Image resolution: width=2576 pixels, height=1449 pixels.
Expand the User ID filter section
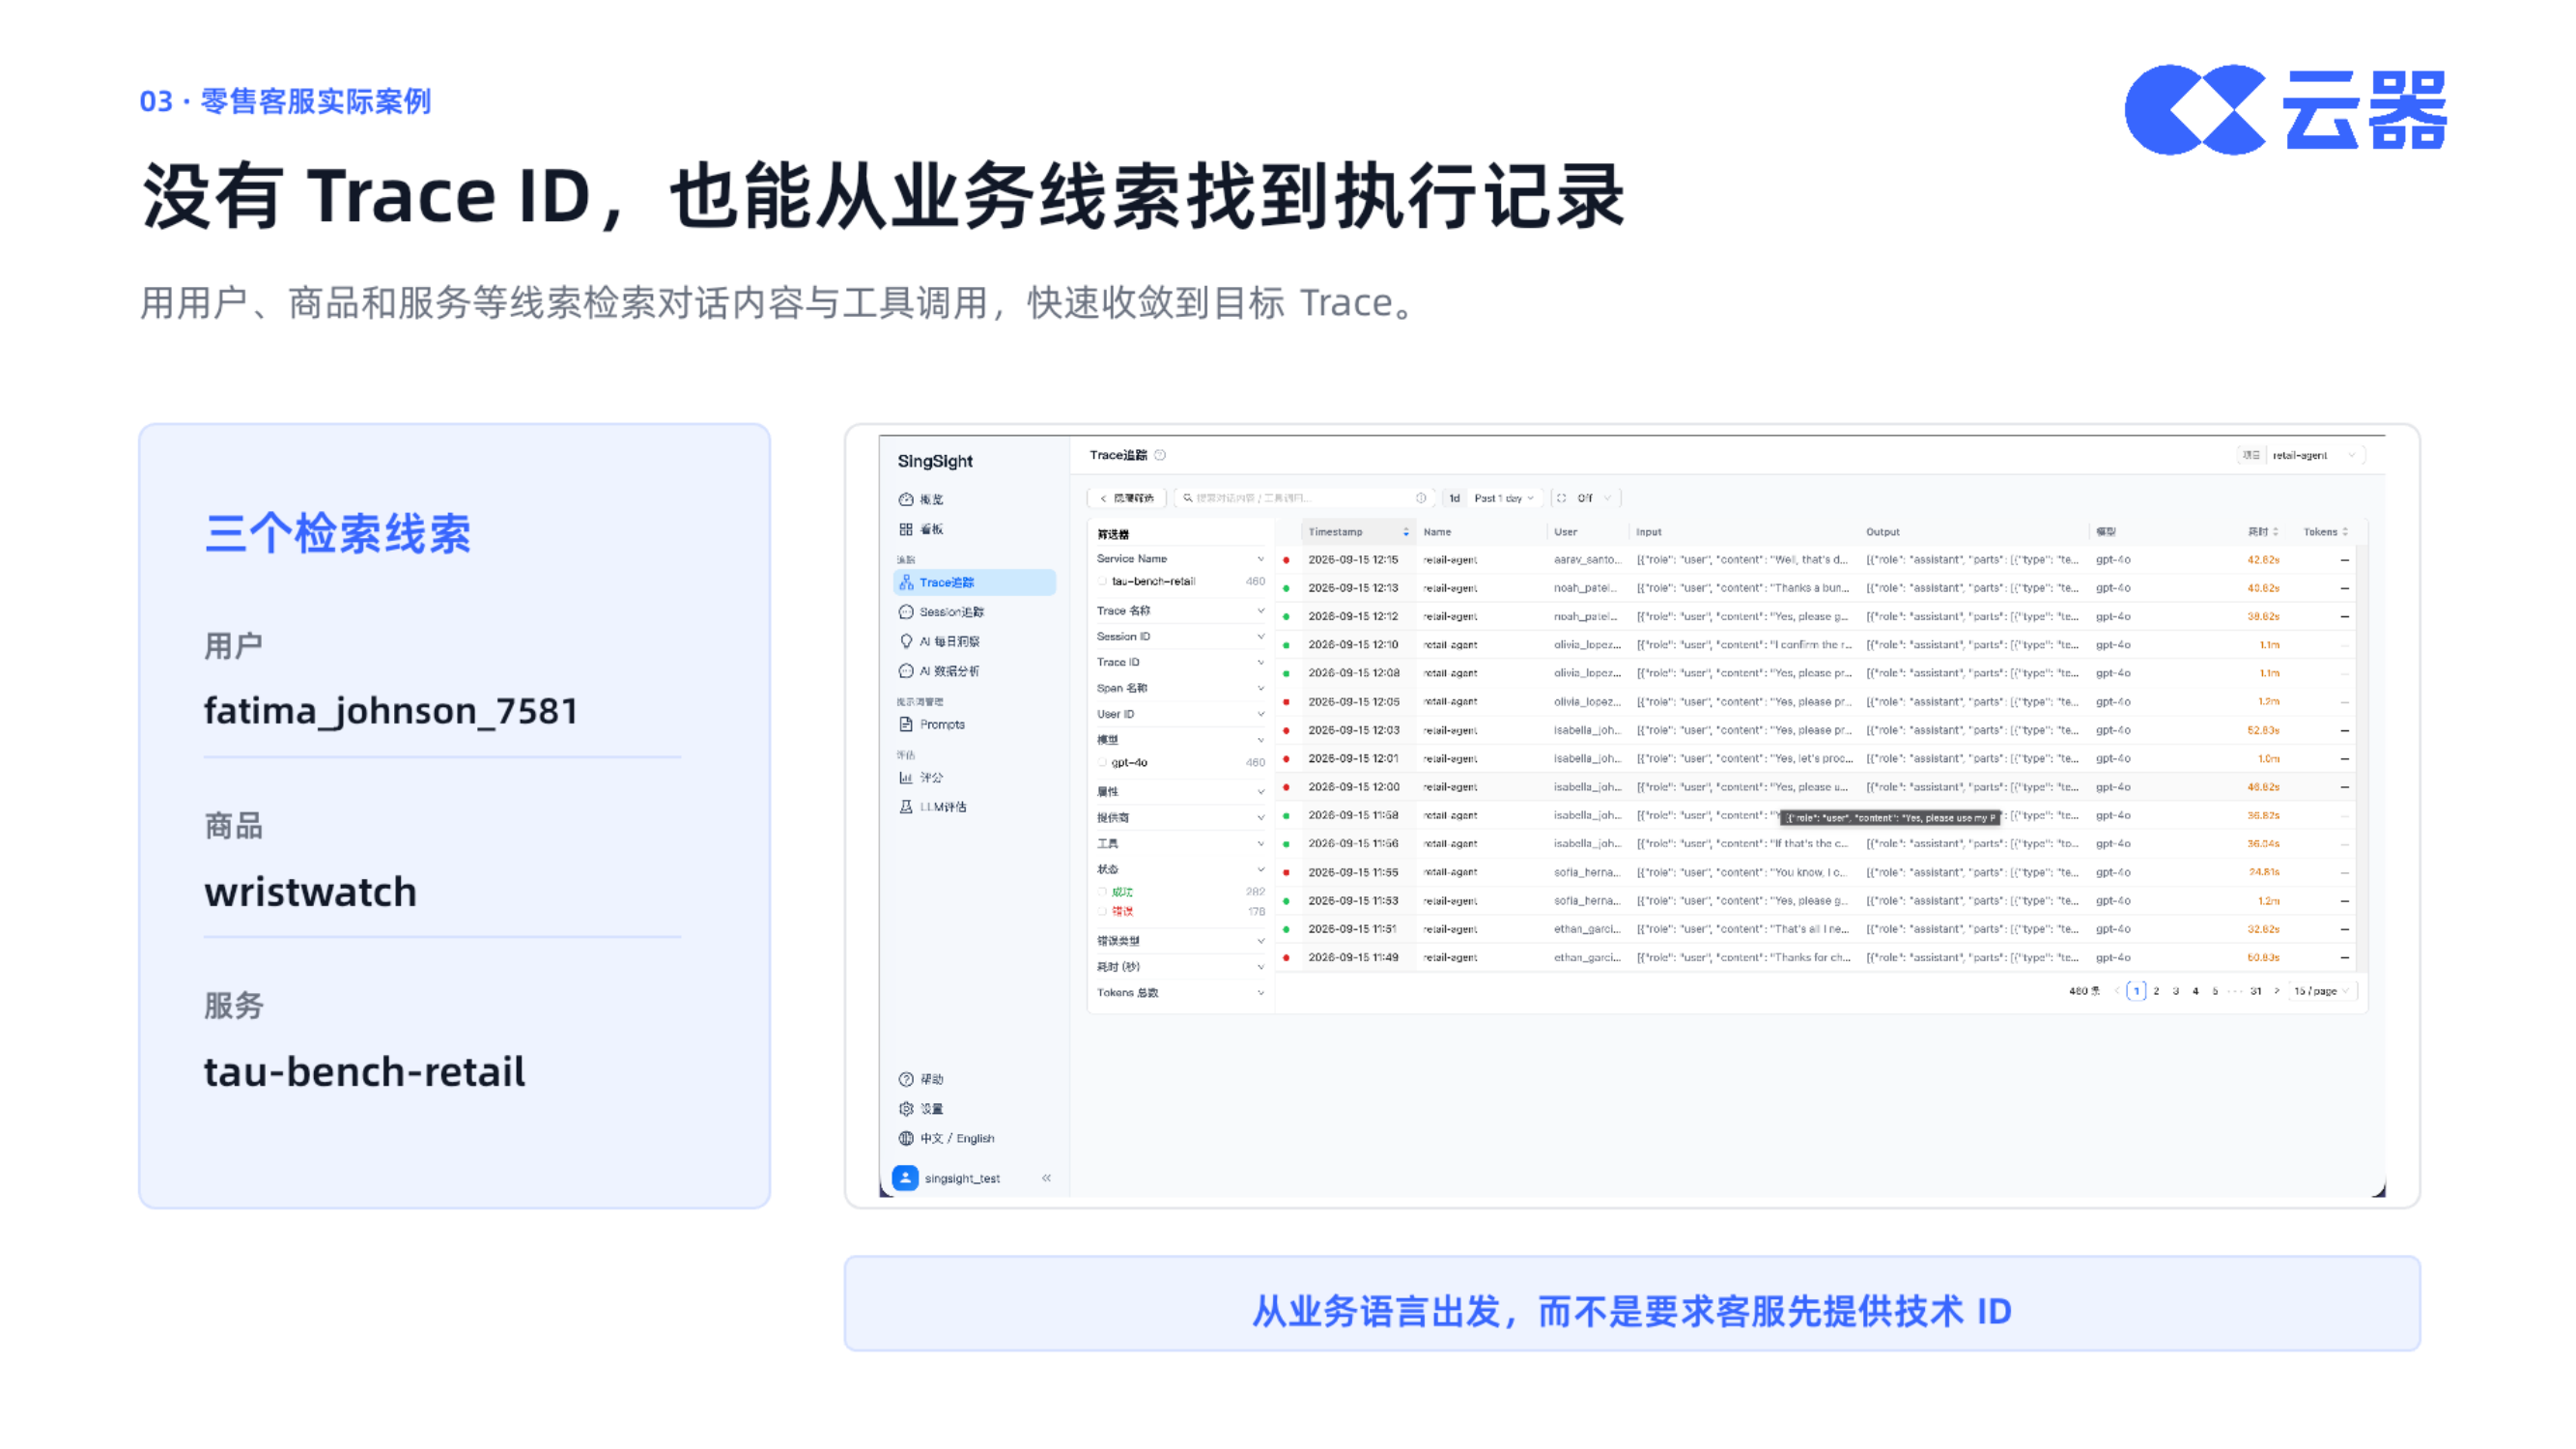(1180, 714)
